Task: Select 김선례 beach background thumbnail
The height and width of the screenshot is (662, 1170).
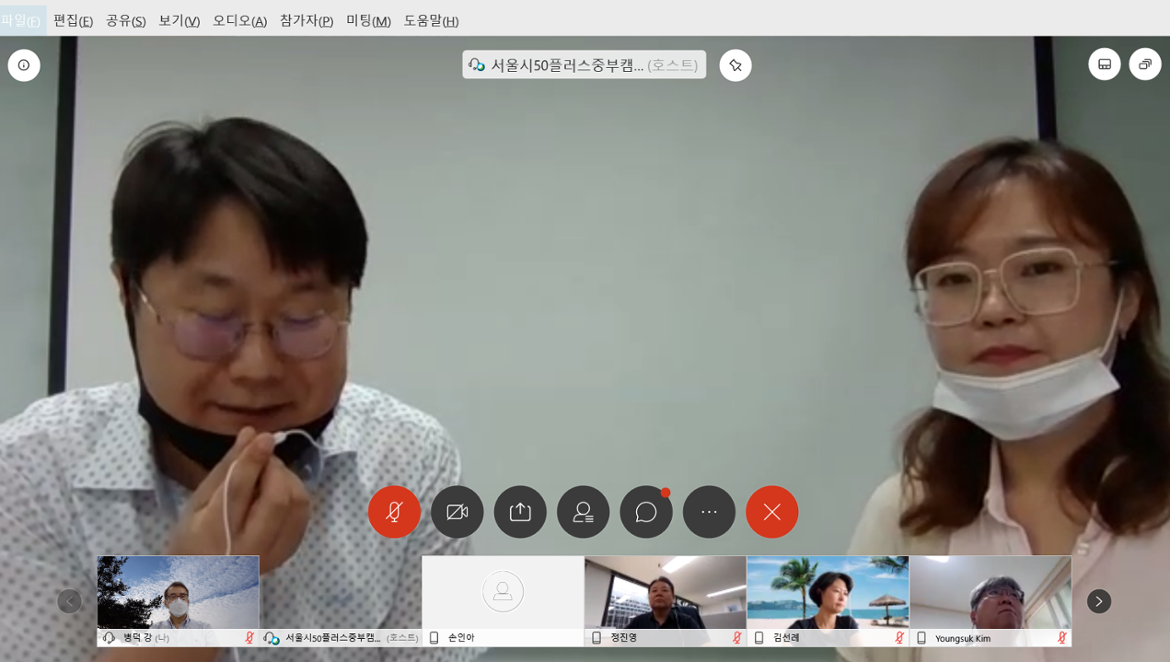Action: [x=827, y=593]
